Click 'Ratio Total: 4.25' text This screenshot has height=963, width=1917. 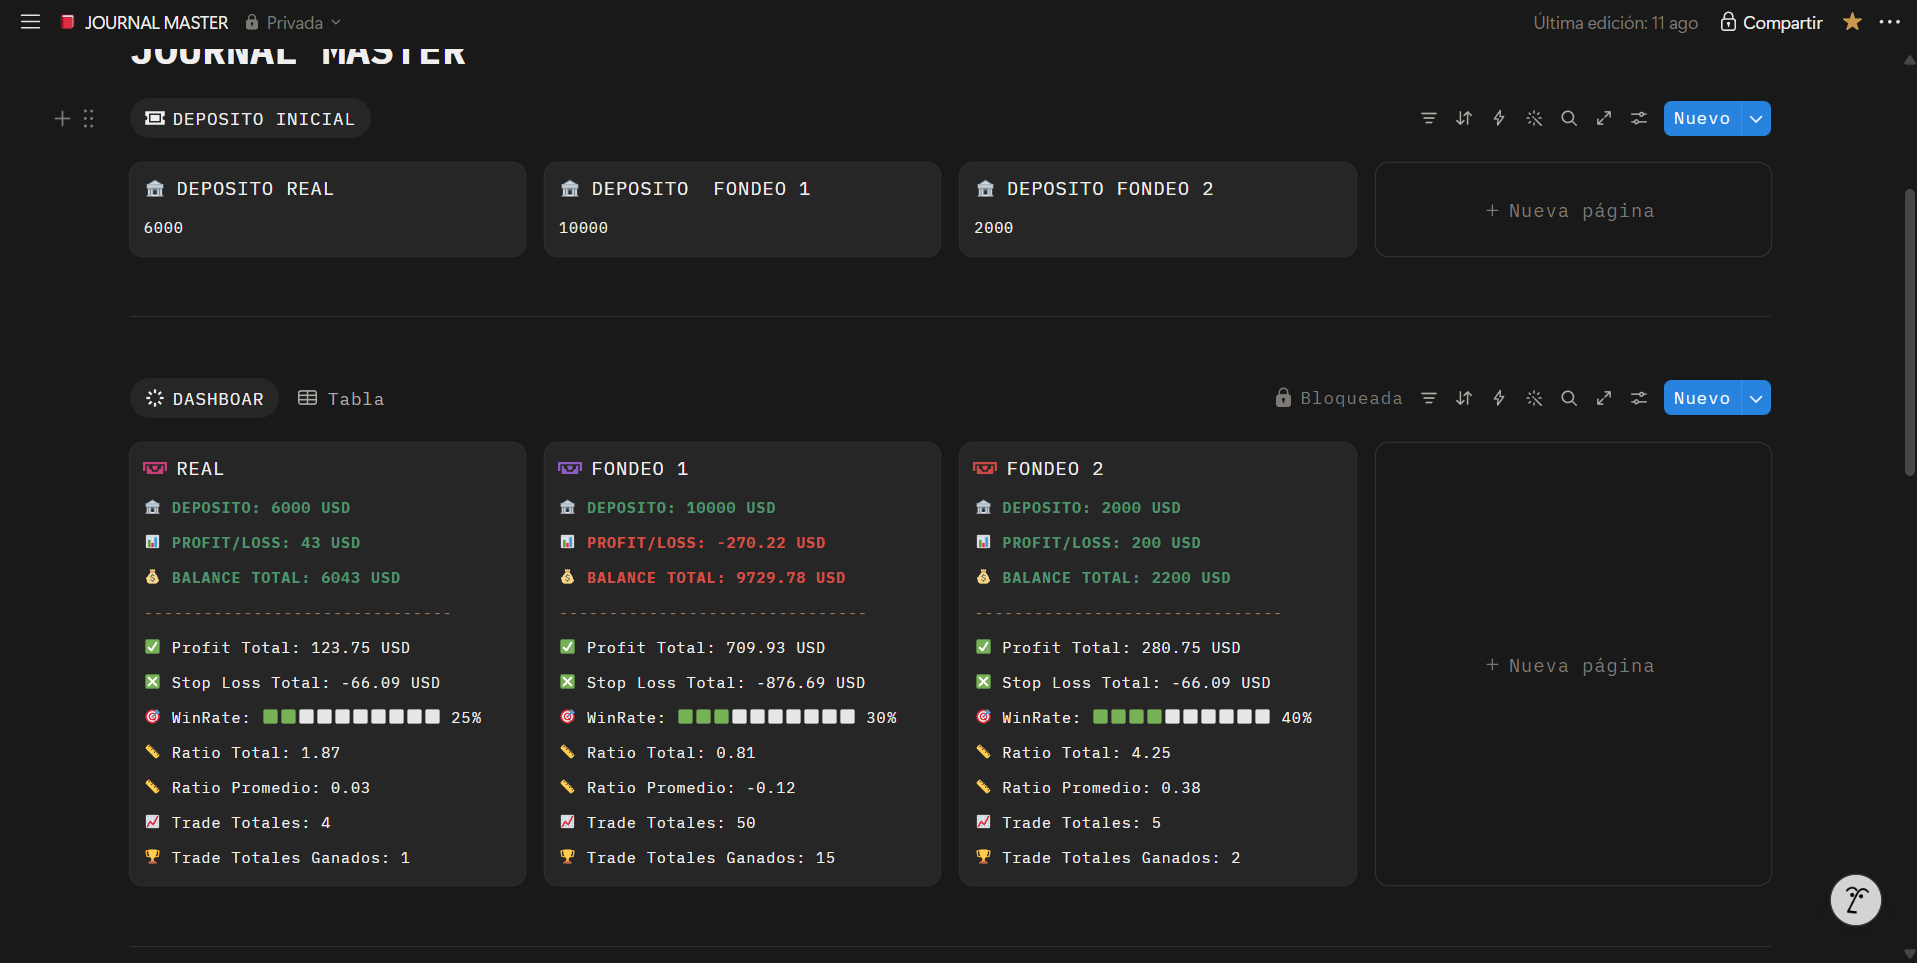pos(1086,753)
